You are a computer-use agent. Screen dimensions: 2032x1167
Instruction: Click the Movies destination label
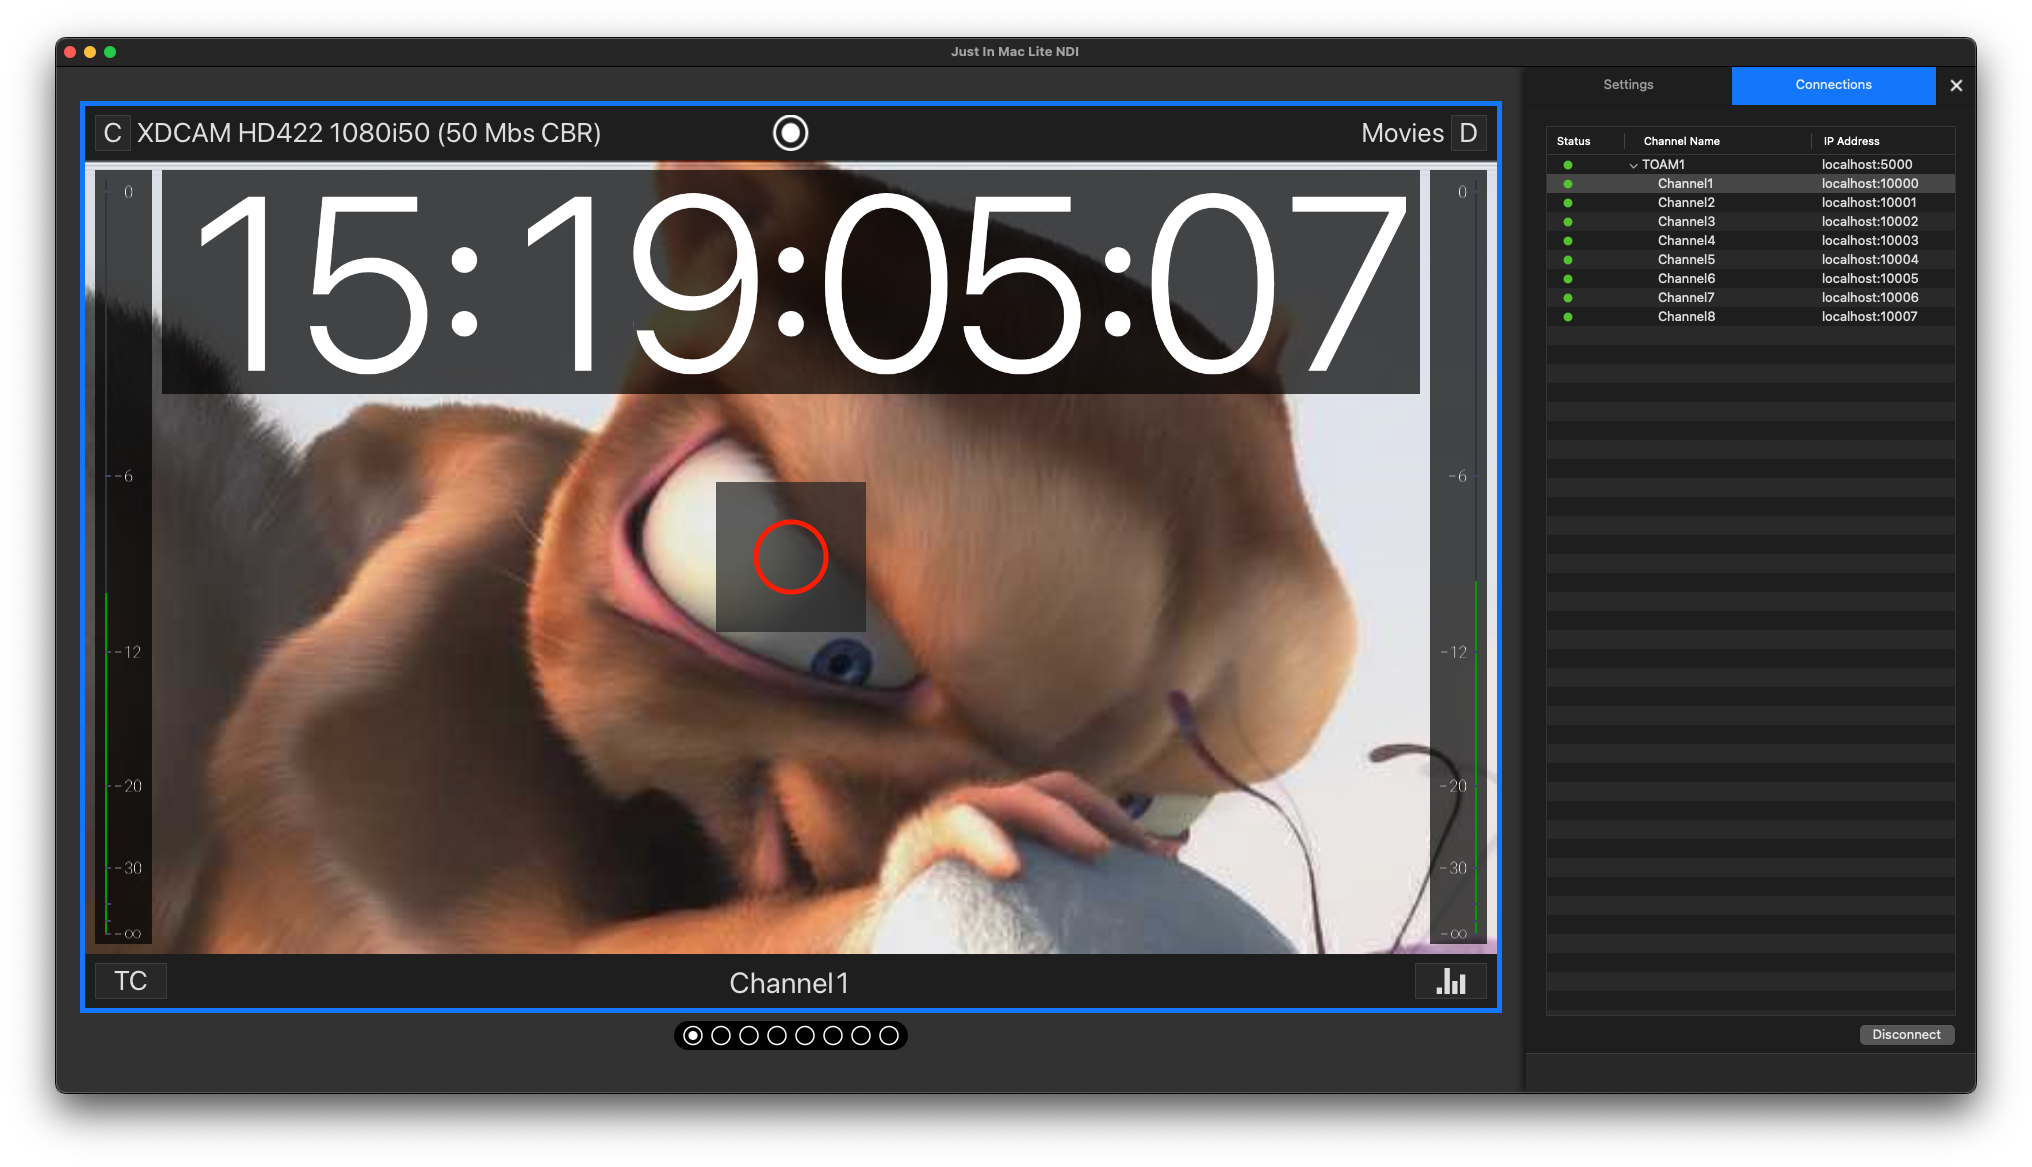[x=1402, y=133]
